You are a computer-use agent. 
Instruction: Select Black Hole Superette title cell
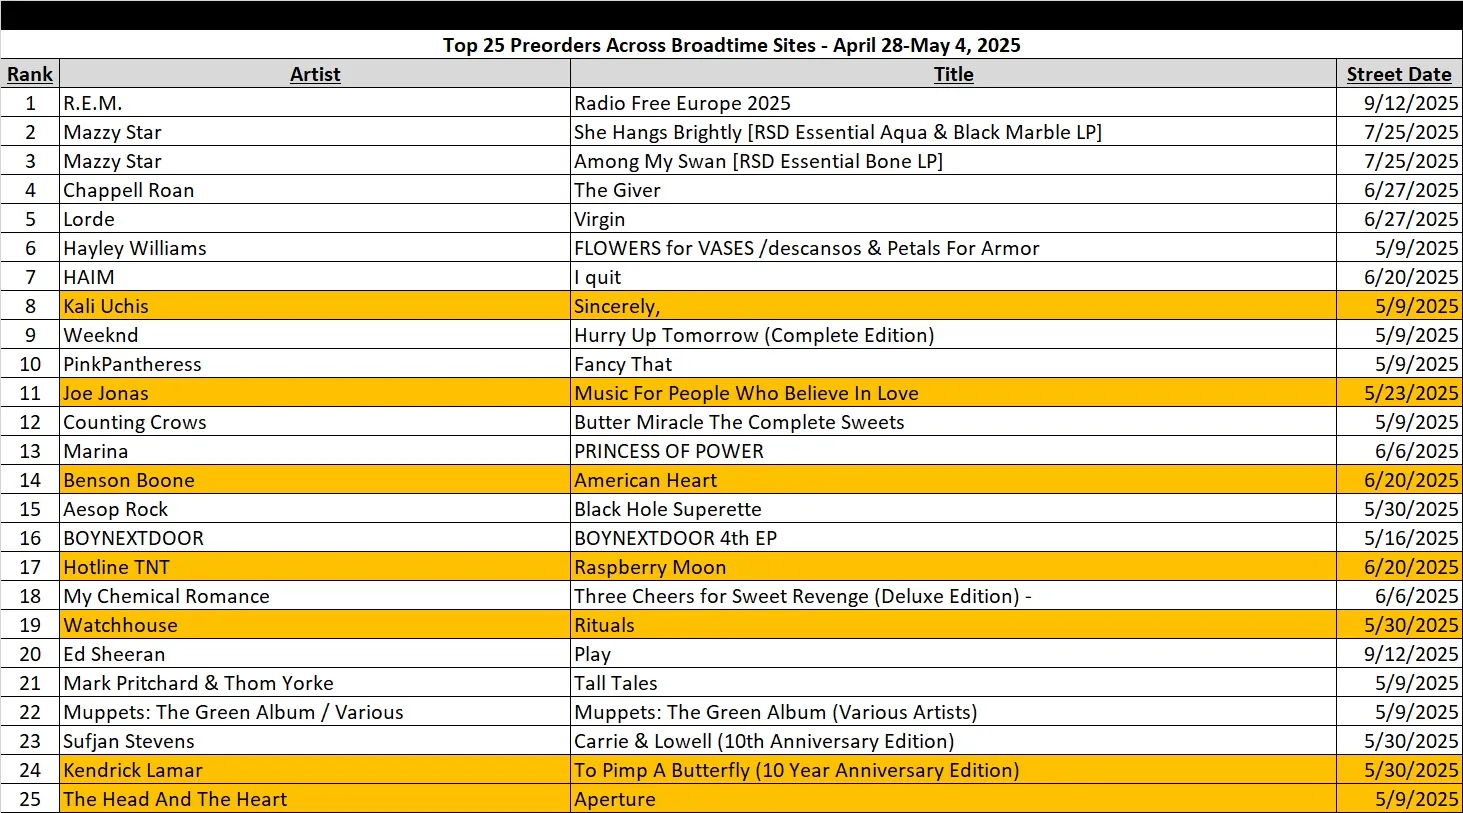[x=953, y=509]
